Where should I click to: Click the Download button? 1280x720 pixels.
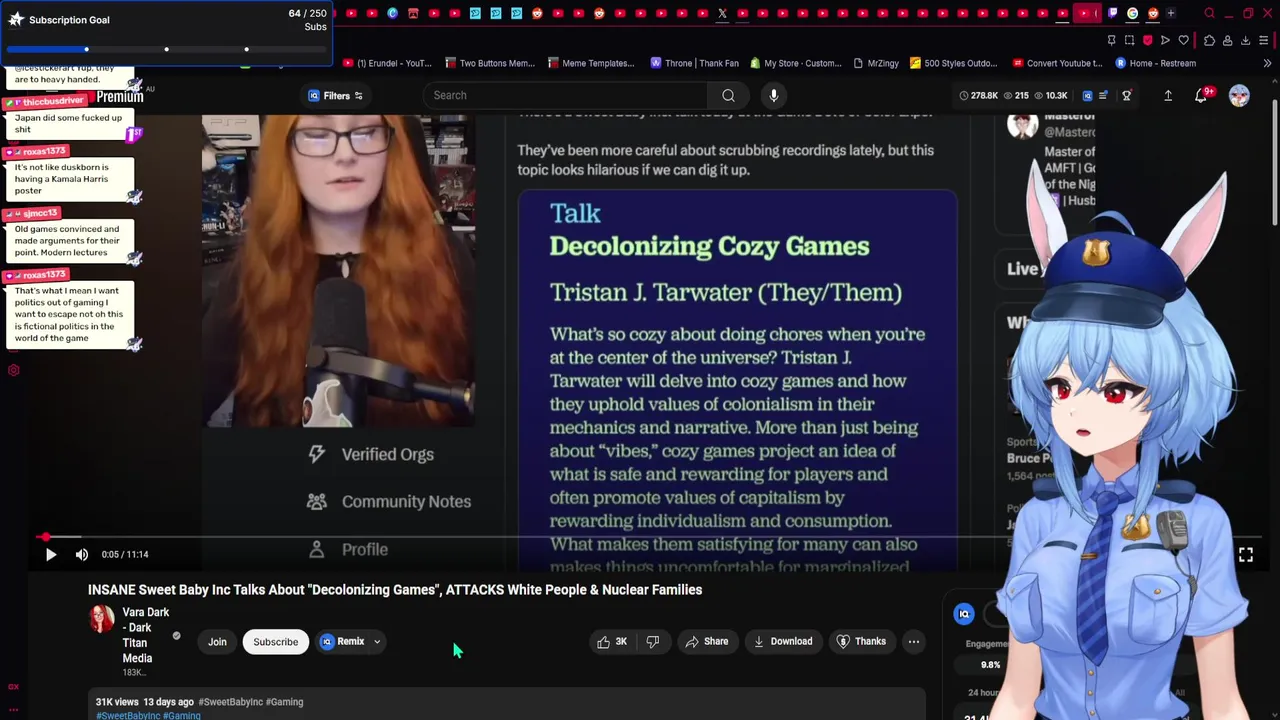tap(782, 641)
